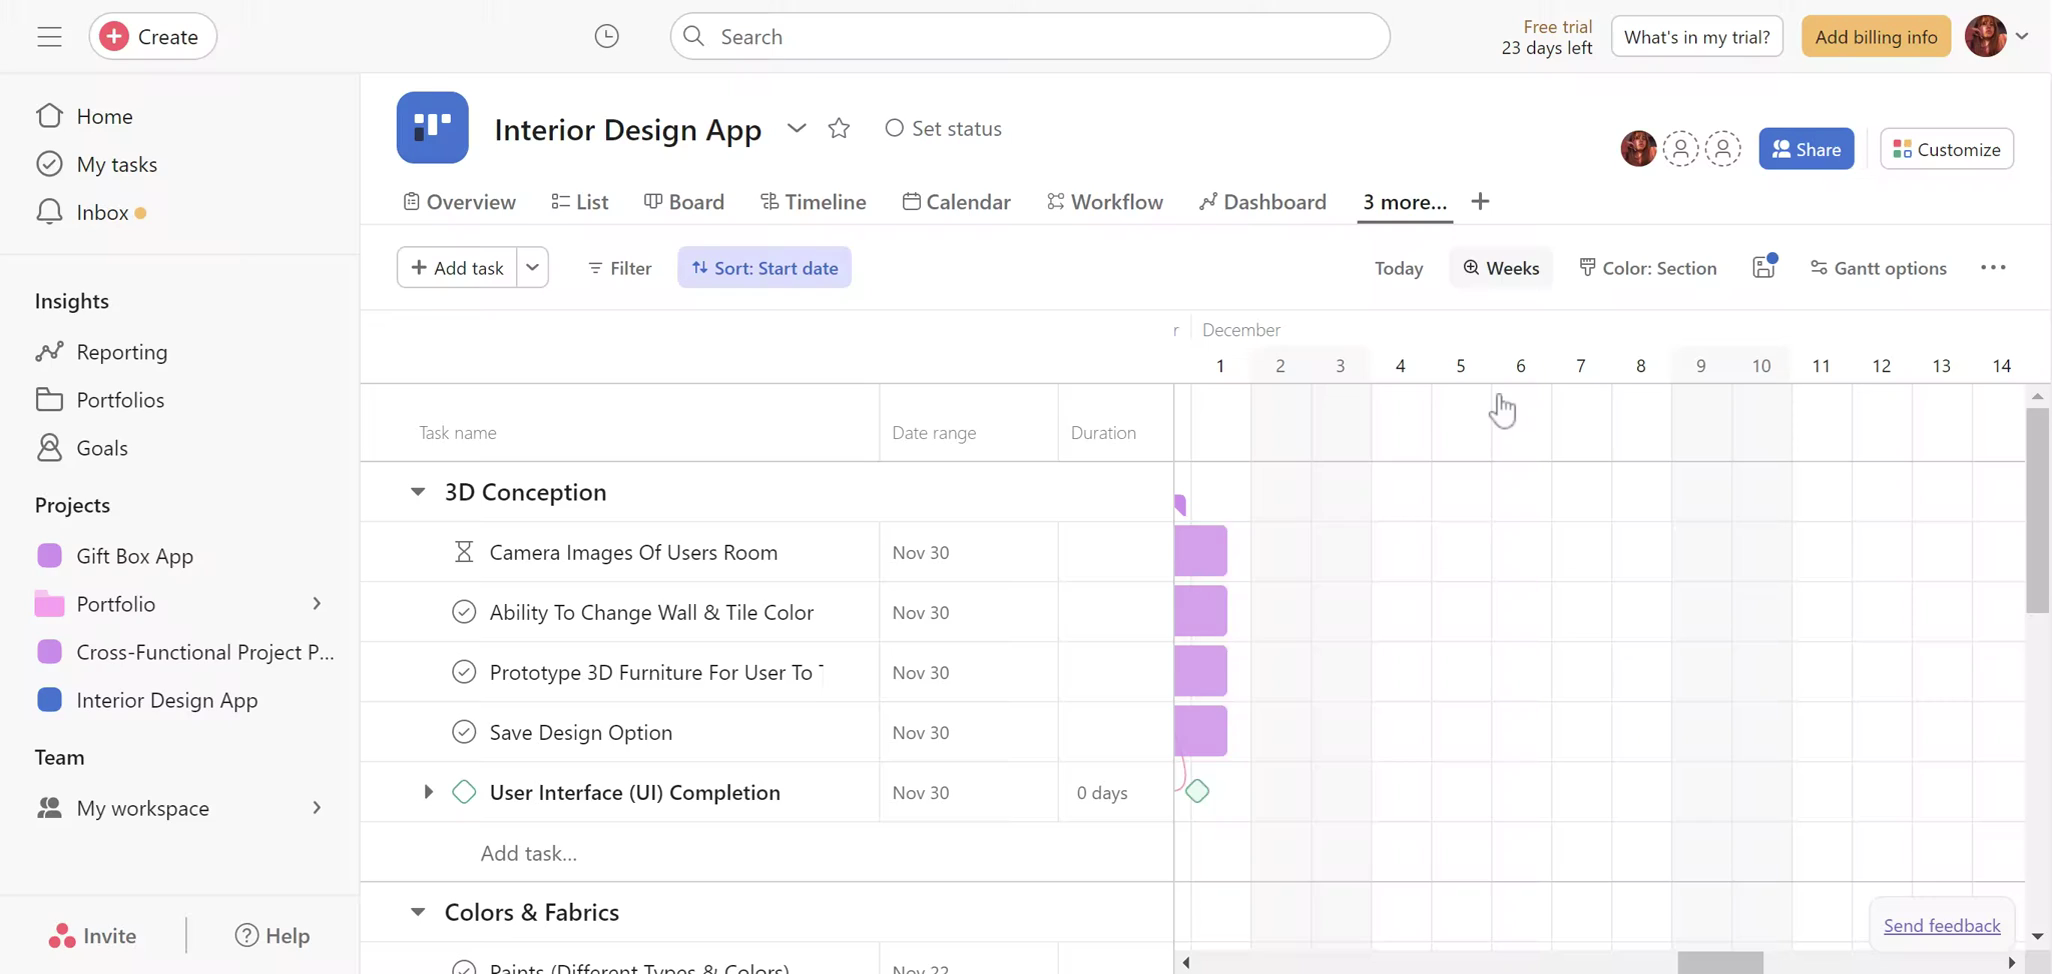The image size is (2052, 974).
Task: Click the project owner avatar
Action: 1638,149
